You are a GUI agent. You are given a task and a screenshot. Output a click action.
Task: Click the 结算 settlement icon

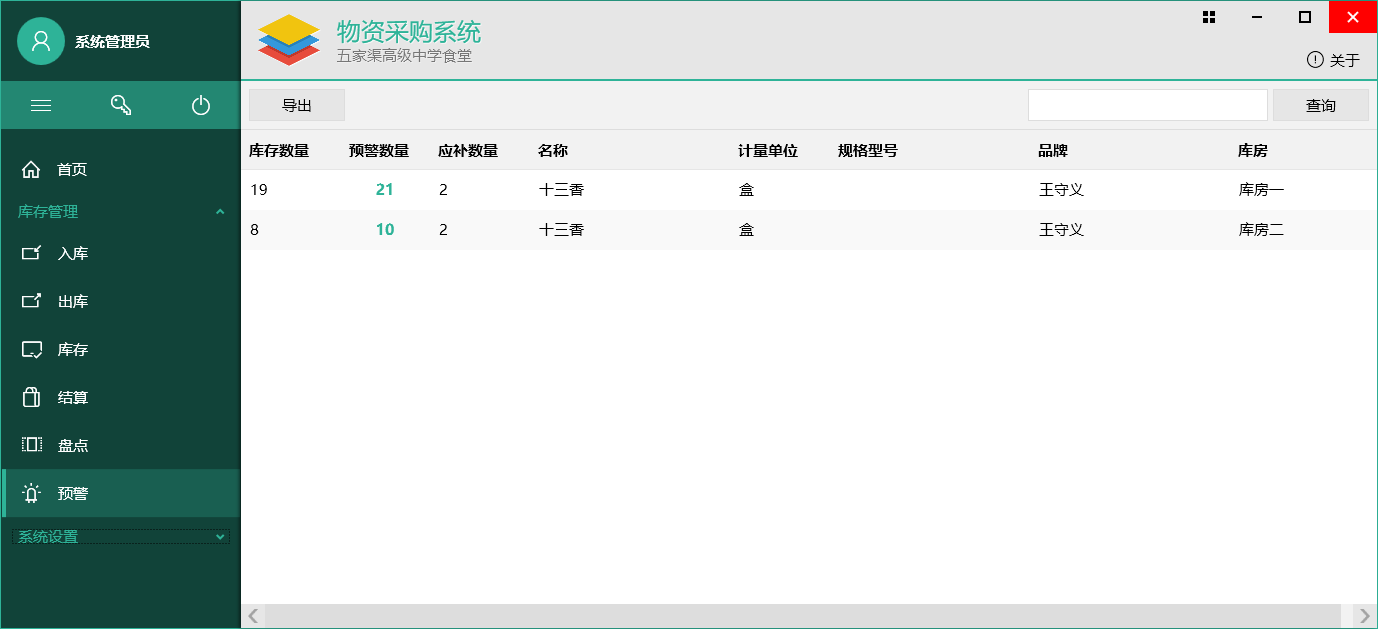tap(32, 397)
